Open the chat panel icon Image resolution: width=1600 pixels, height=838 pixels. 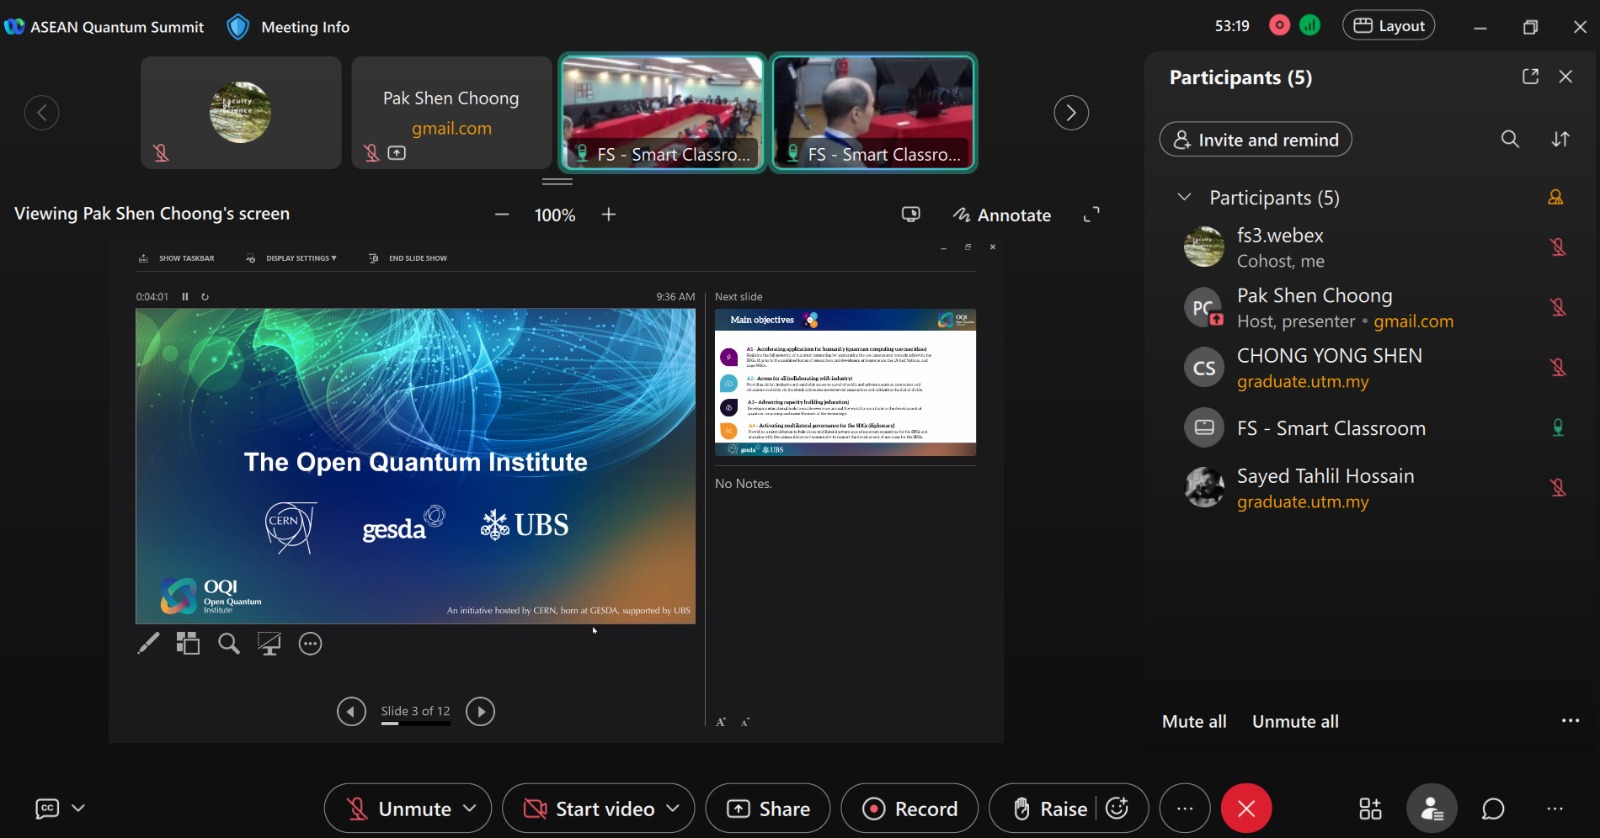(1493, 809)
